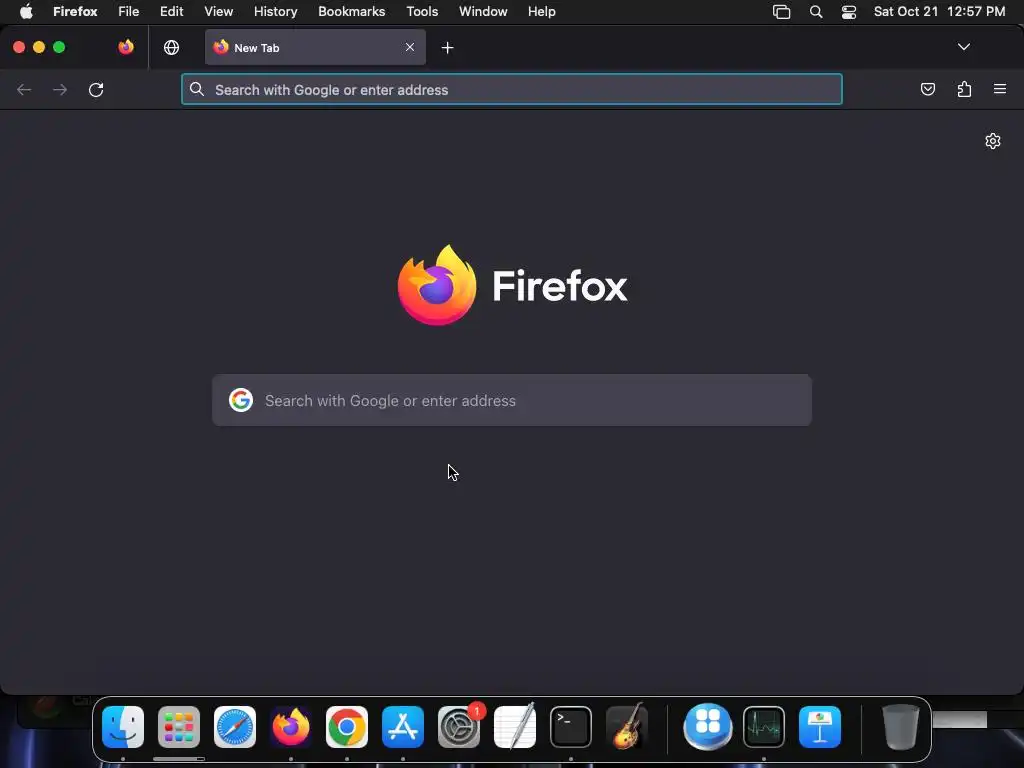Open the Save to Pocket button
This screenshot has width=1024, height=768.
coord(927,89)
